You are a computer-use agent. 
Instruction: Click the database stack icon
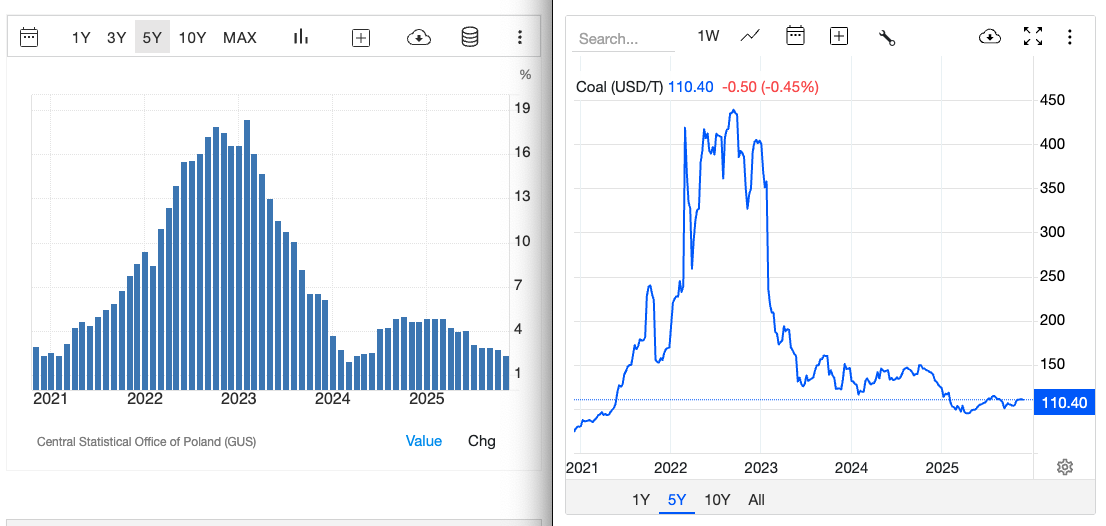point(469,38)
